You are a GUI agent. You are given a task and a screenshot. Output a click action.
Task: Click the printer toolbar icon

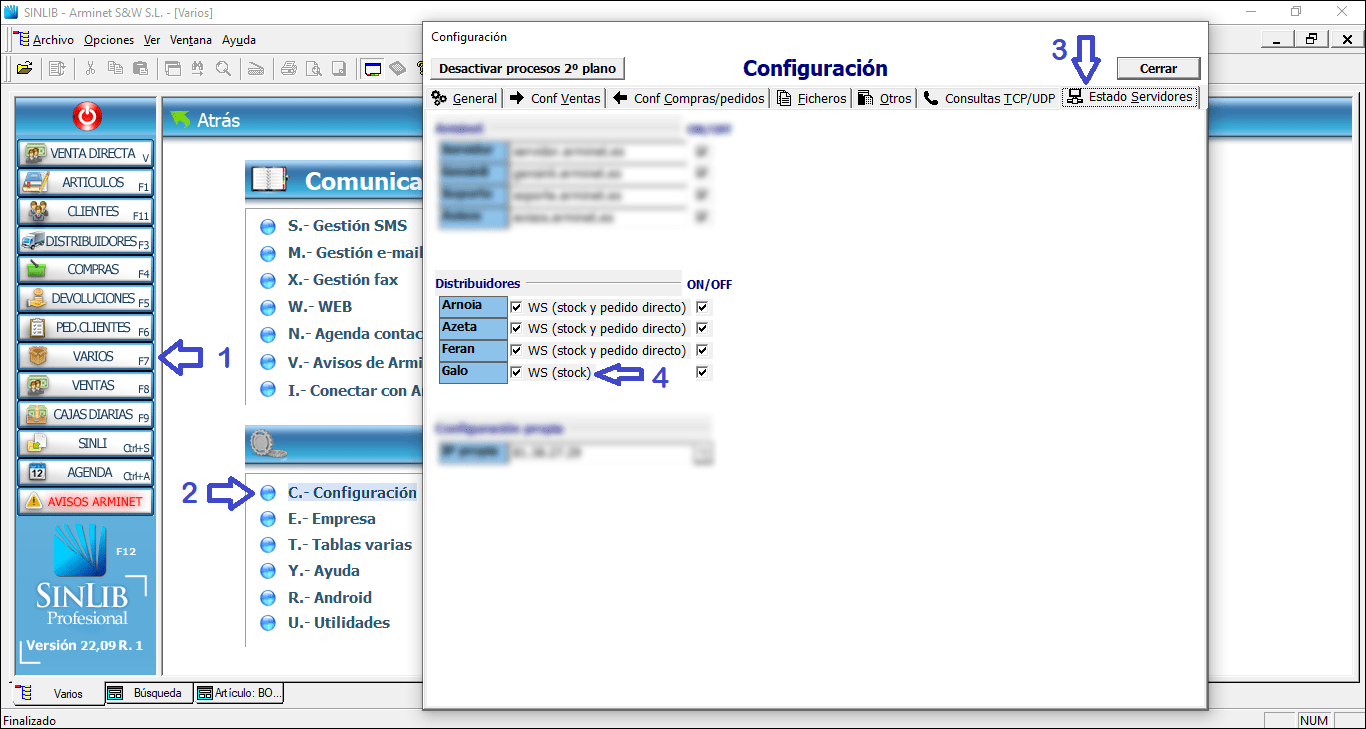tap(289, 69)
